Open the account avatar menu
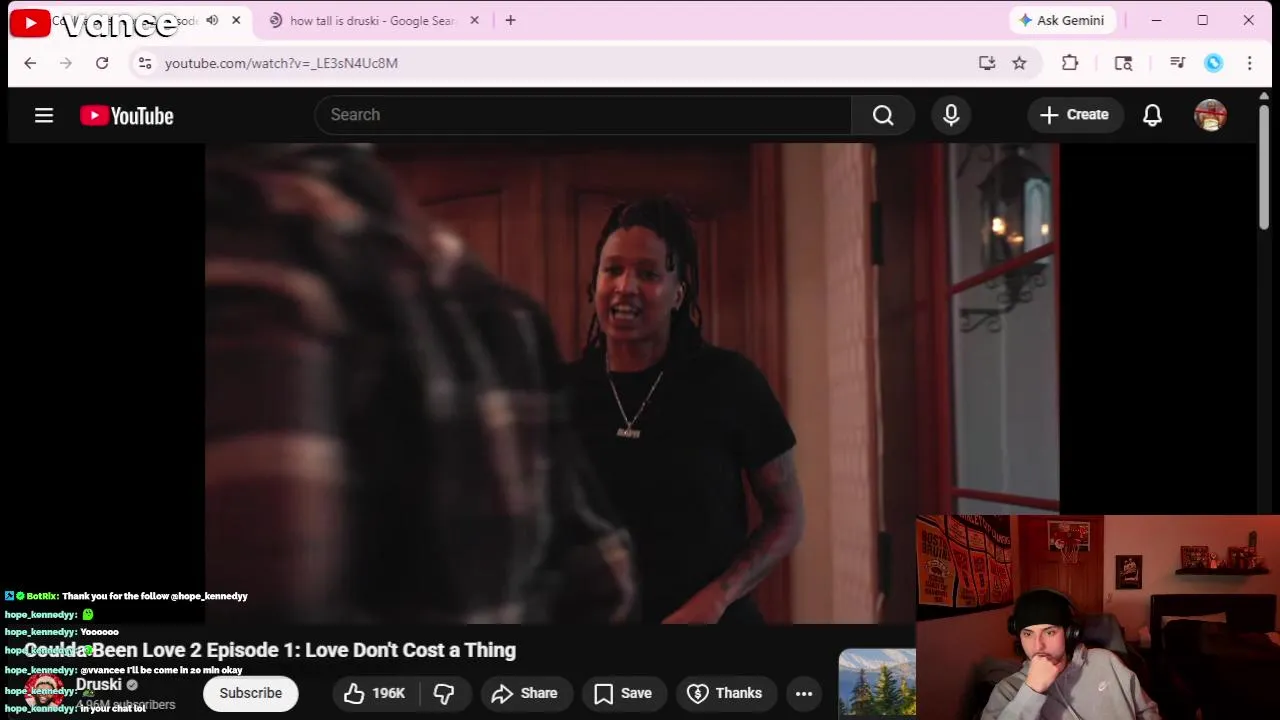The height and width of the screenshot is (720, 1280). (1210, 115)
